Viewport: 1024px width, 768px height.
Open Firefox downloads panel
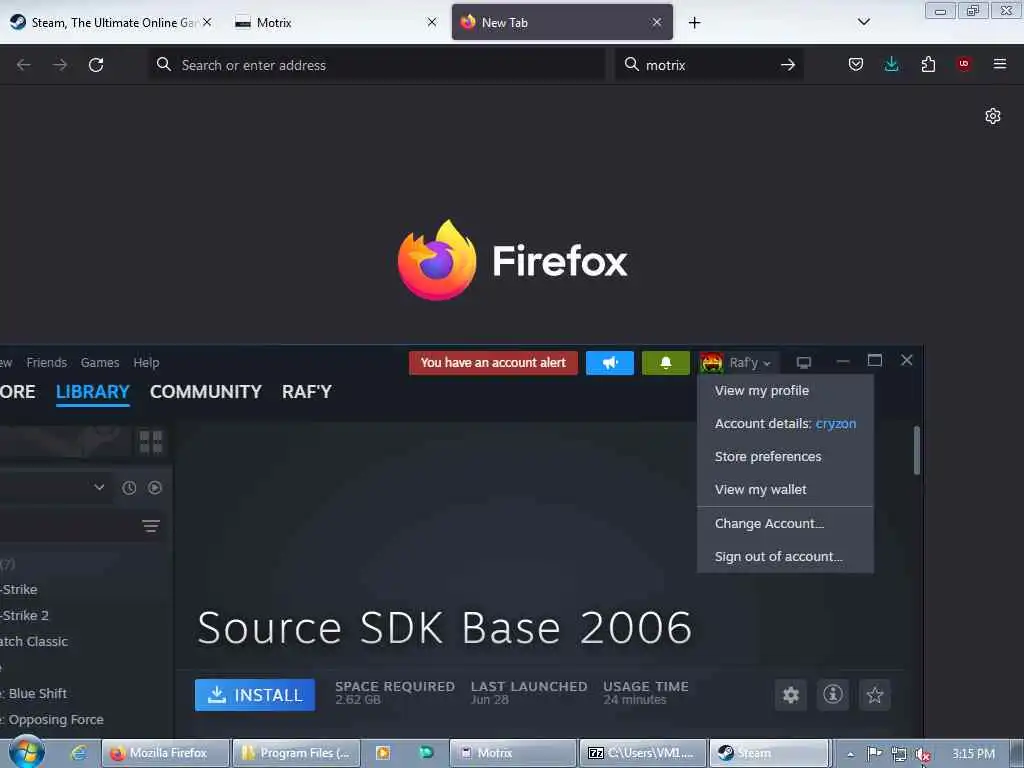[891, 64]
